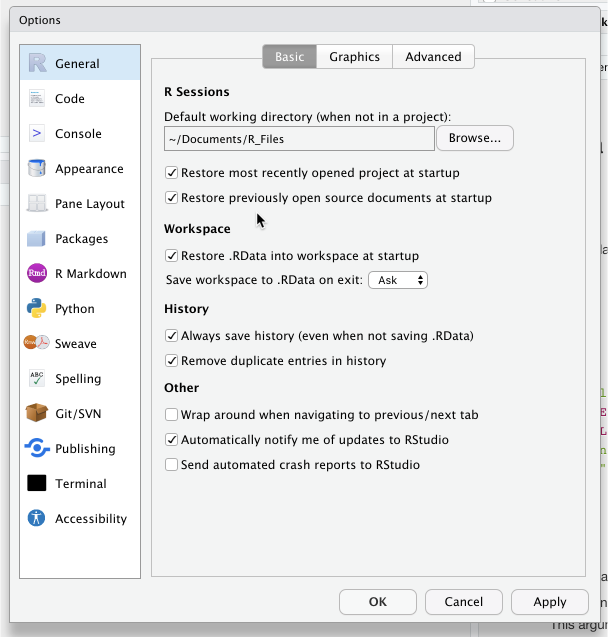Open the Git/SVN options section
The width and height of the screenshot is (608, 637).
80,413
